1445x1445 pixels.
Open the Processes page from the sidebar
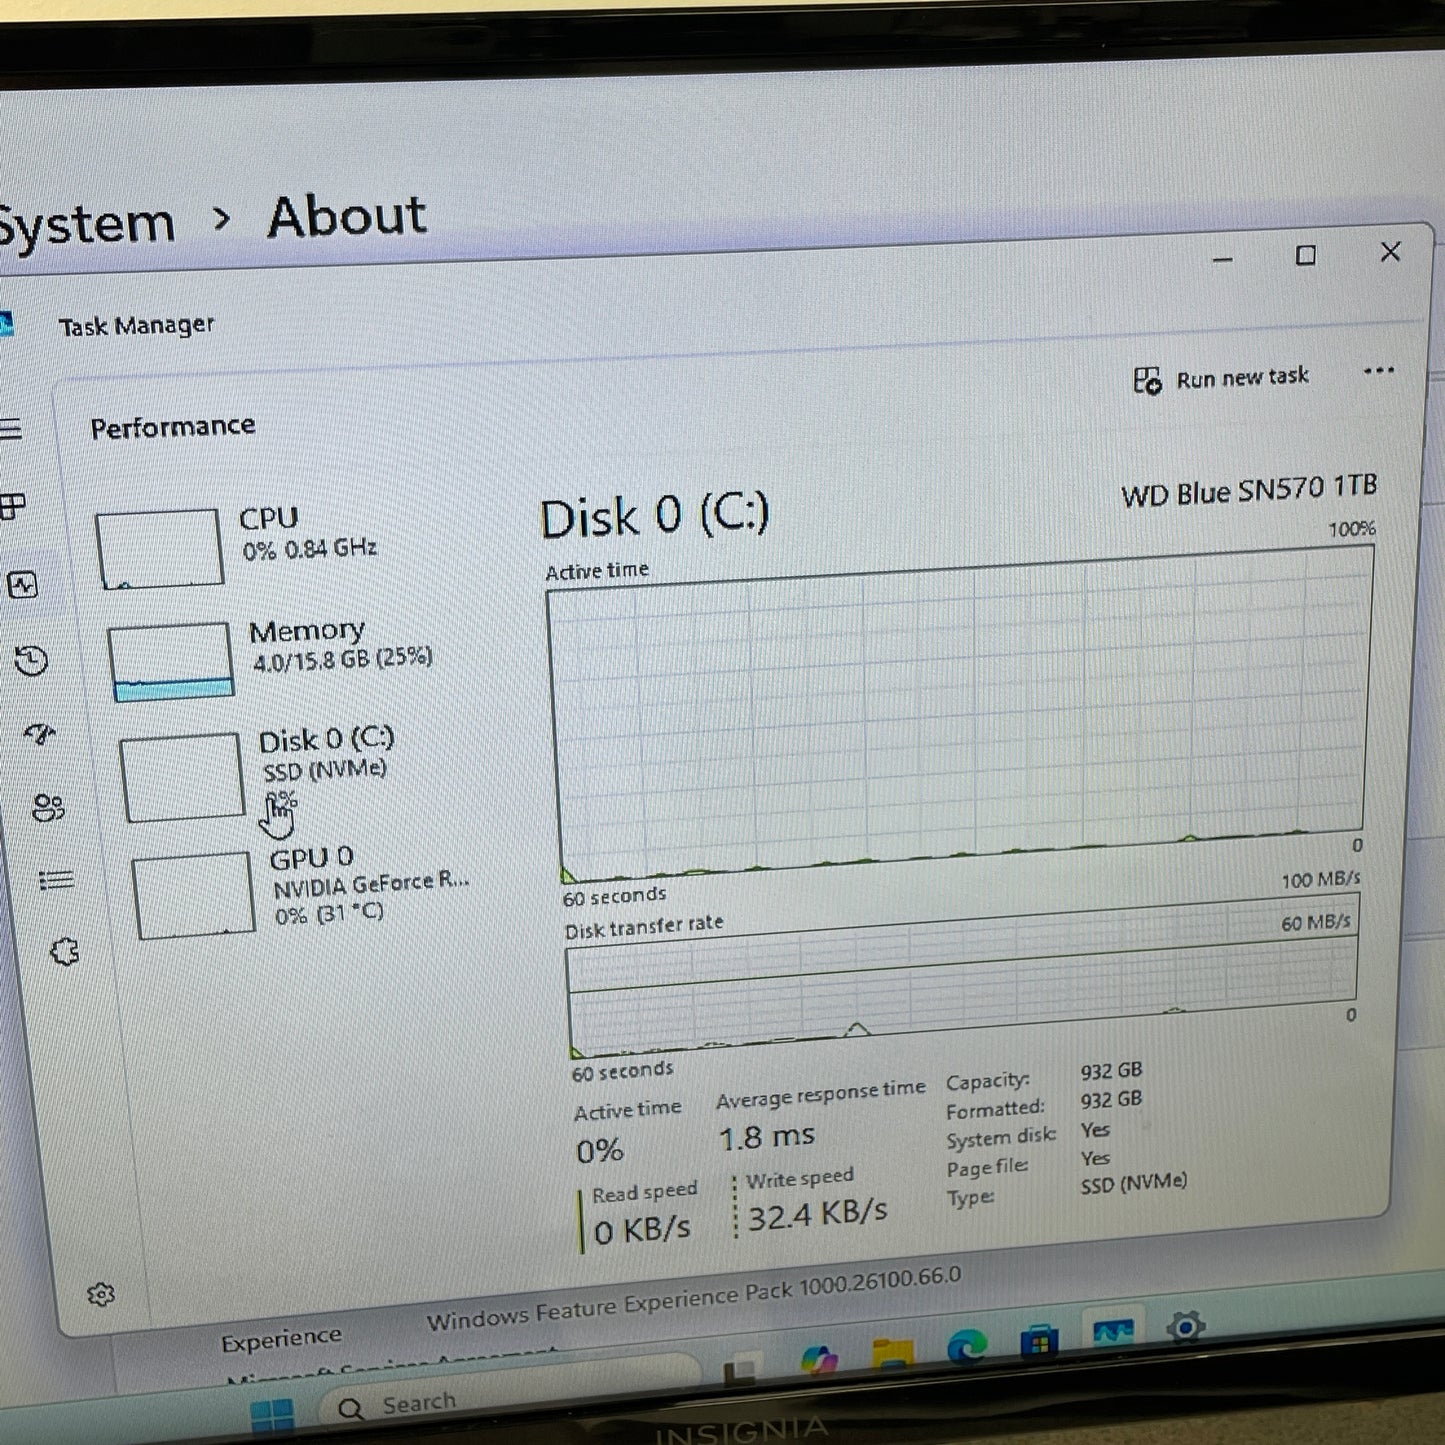12,507
